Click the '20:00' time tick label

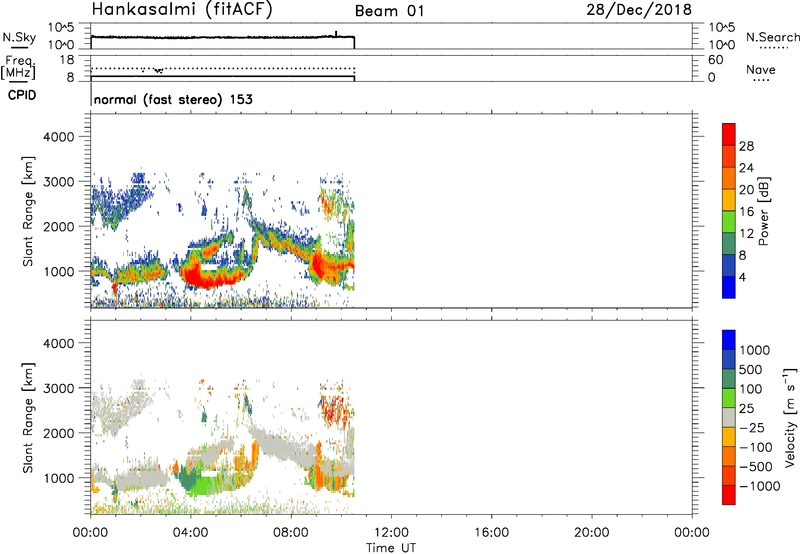[591, 533]
